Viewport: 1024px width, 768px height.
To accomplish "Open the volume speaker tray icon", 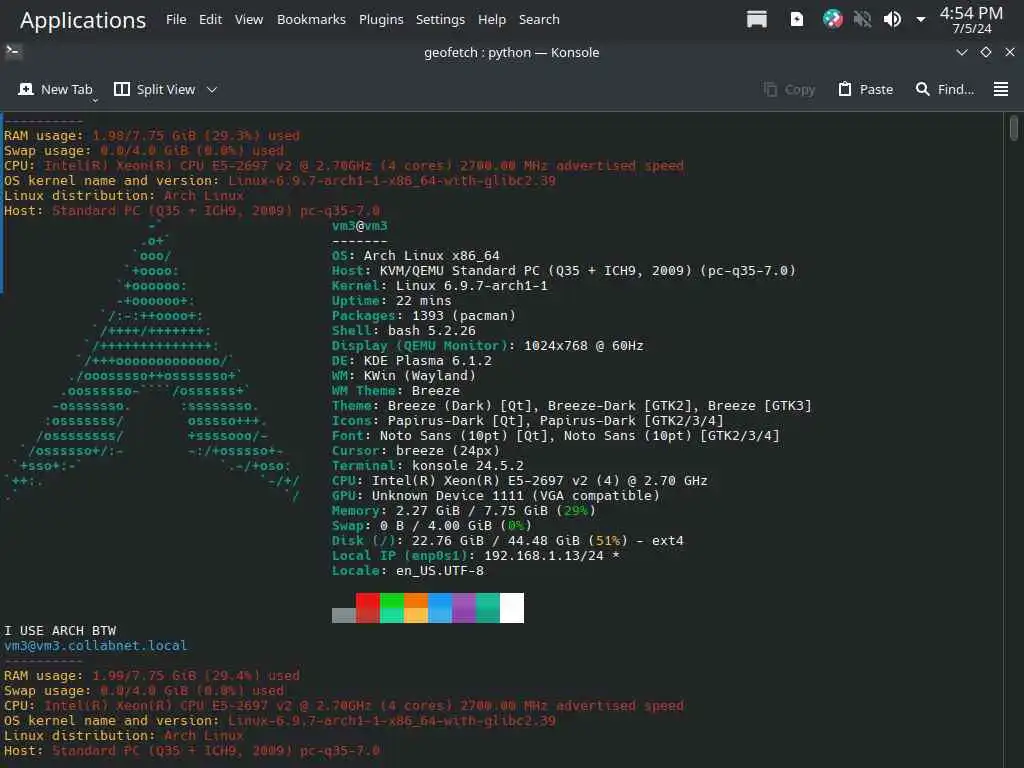I will [x=892, y=19].
